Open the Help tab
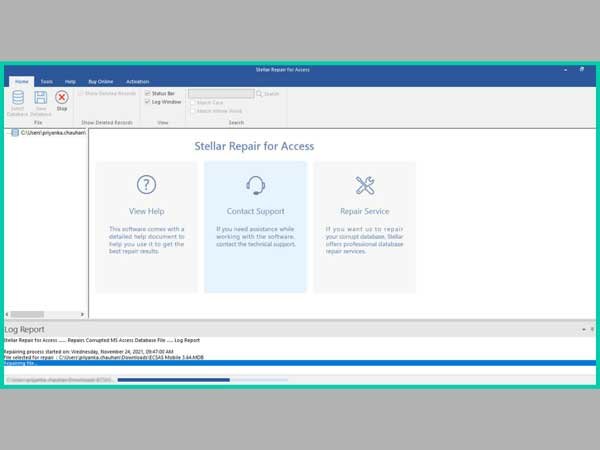 pyautogui.click(x=70, y=82)
